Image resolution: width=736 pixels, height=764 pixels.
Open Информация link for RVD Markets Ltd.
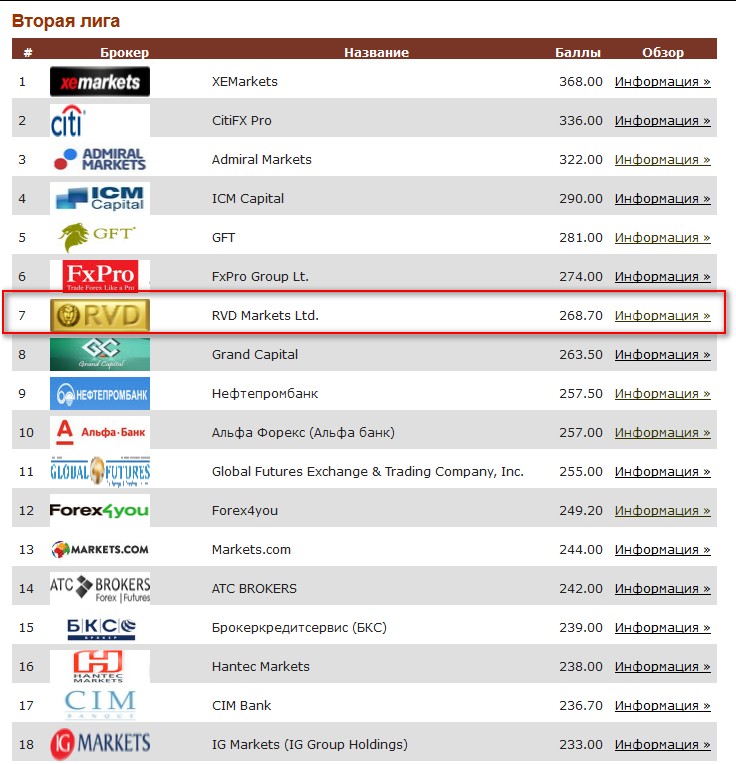(x=662, y=315)
